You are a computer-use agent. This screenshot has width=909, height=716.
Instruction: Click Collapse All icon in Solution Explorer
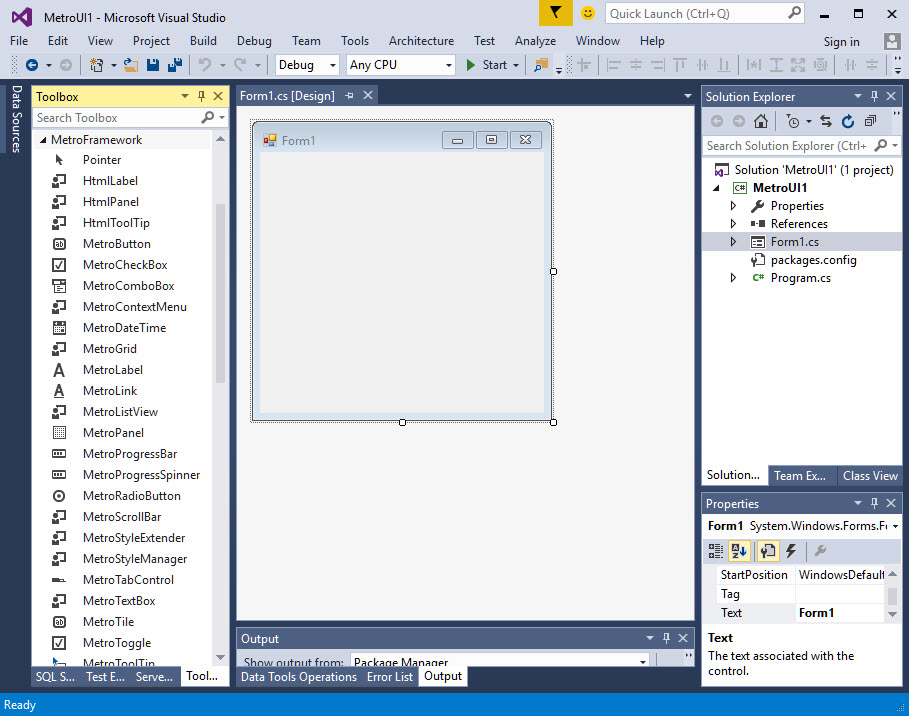(x=871, y=121)
